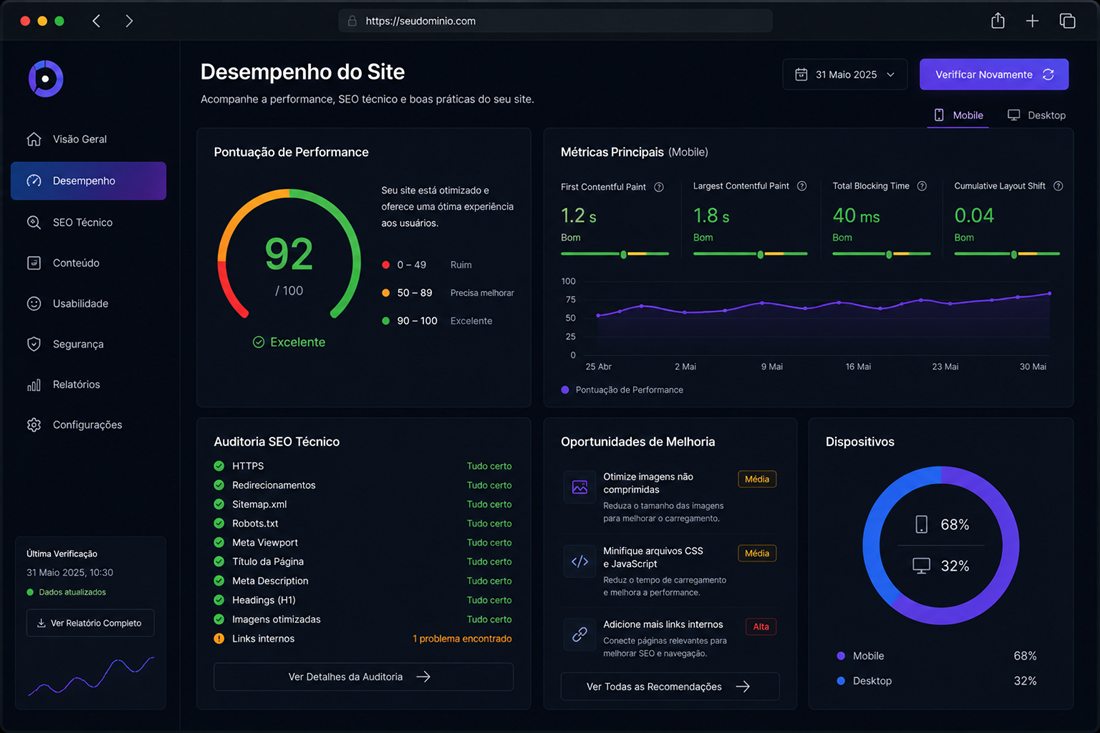Click the Total Blocking Time help icon
1100x733 pixels.
click(x=922, y=186)
